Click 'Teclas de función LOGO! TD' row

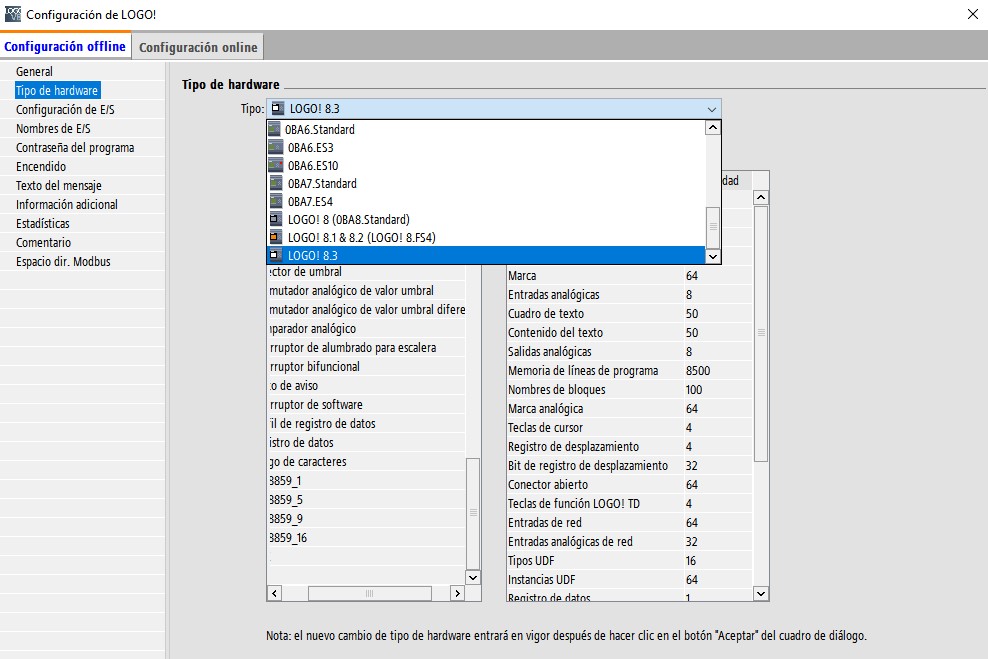tap(629, 503)
